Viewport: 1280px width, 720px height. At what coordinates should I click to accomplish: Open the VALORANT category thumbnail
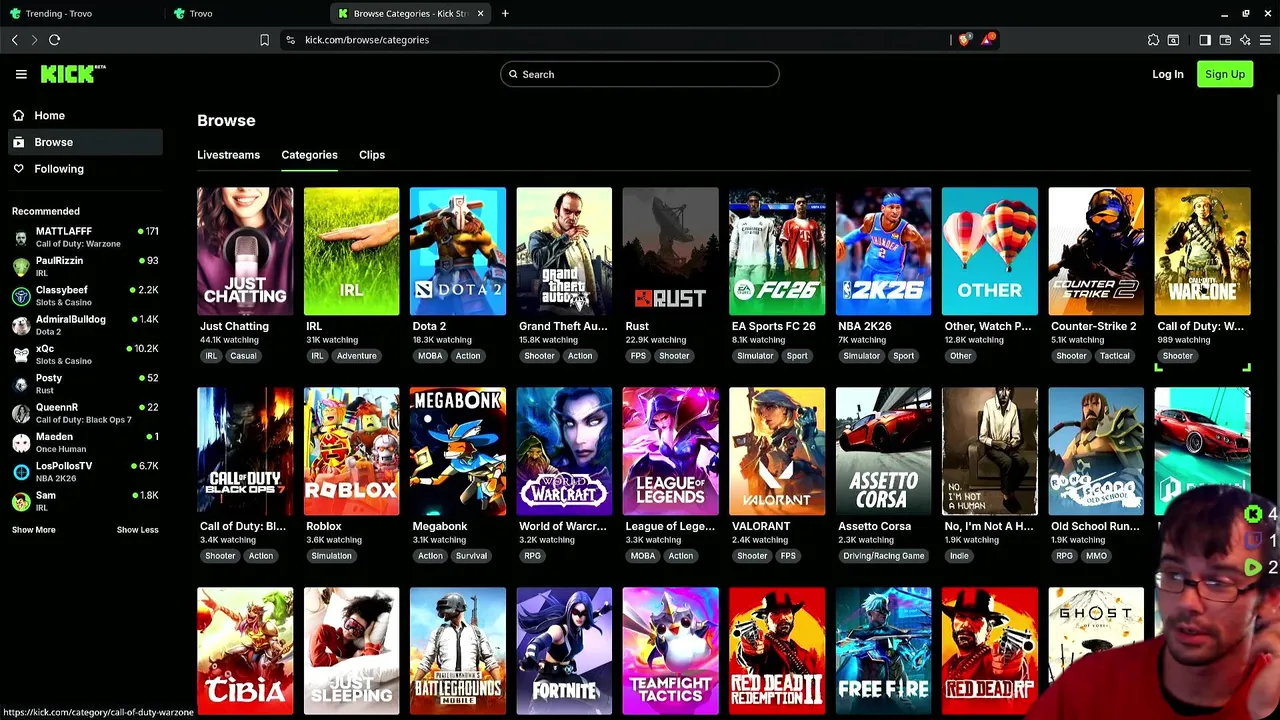point(777,451)
